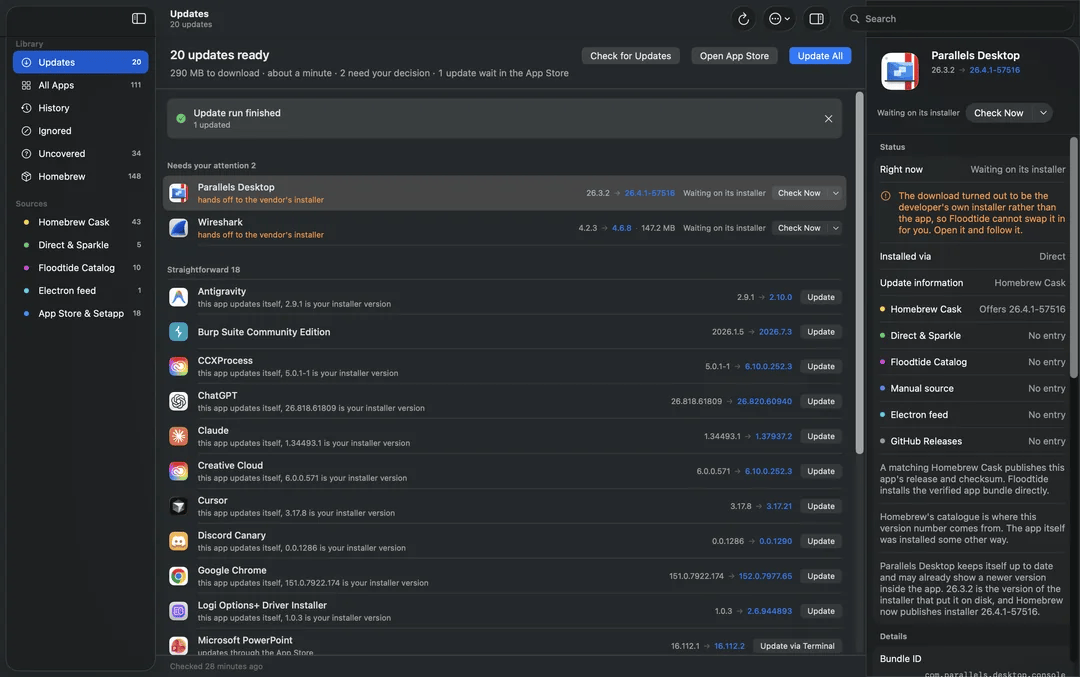Open History in the sidebar

coord(81,108)
